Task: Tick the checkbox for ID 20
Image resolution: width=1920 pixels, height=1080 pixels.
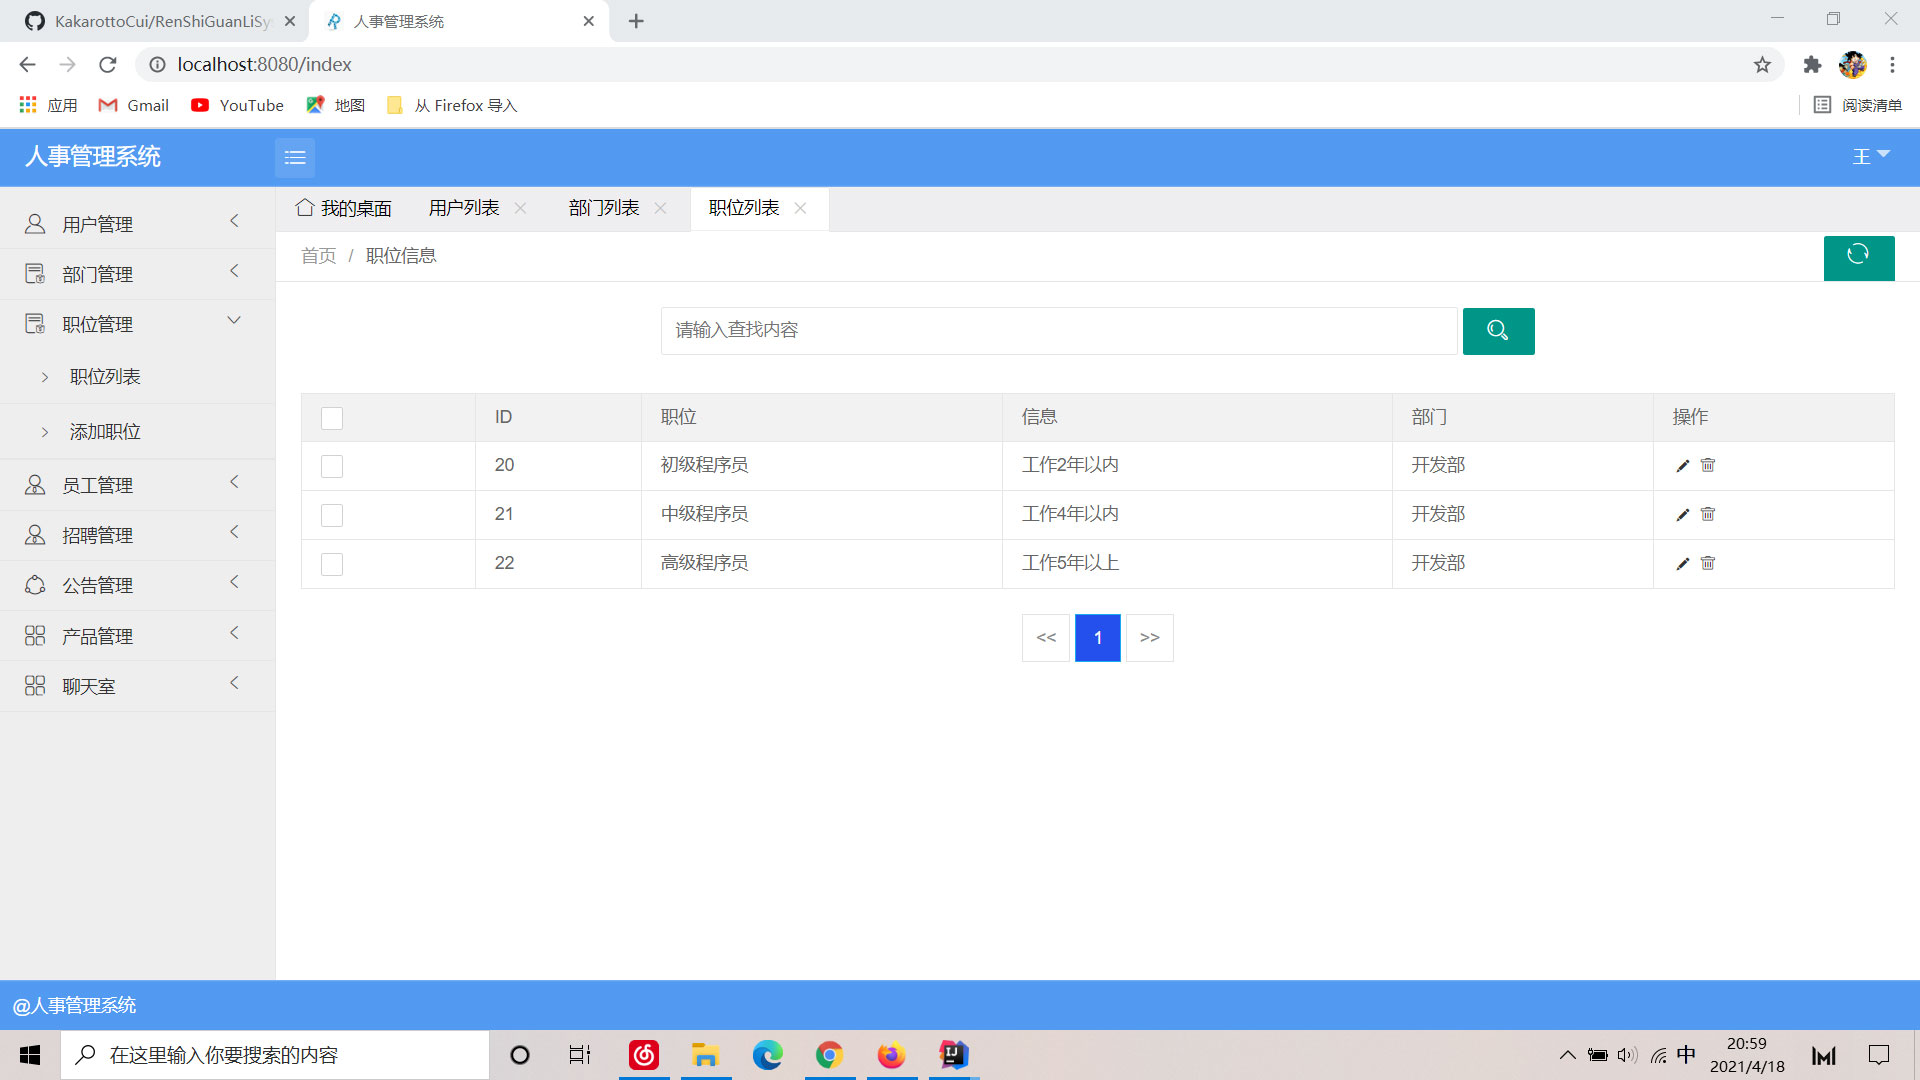Action: [332, 466]
